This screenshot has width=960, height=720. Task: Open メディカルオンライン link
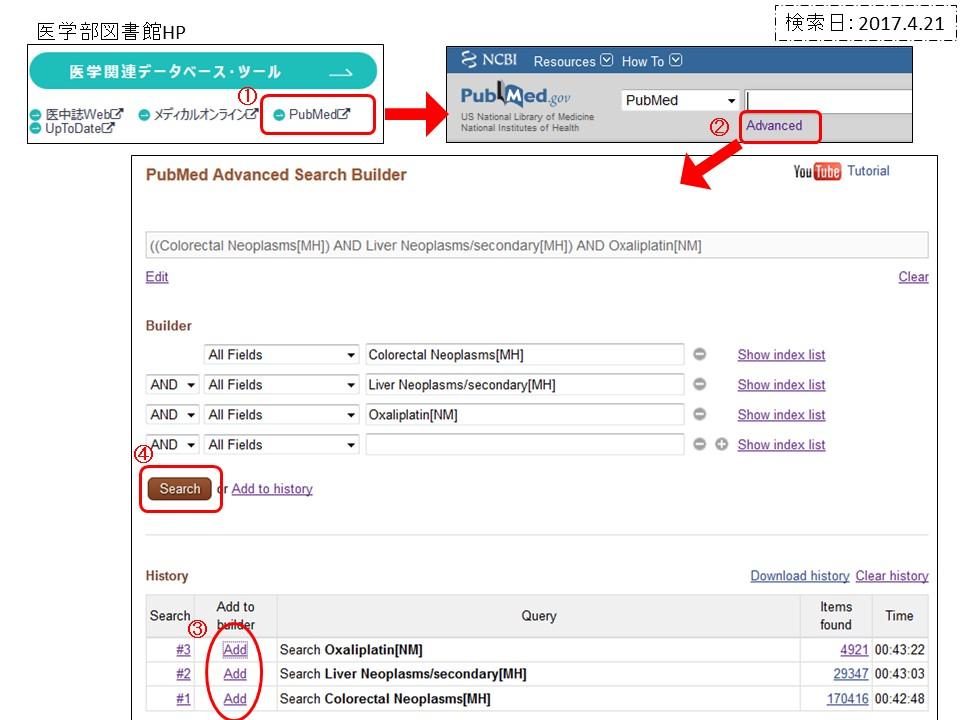coord(199,114)
